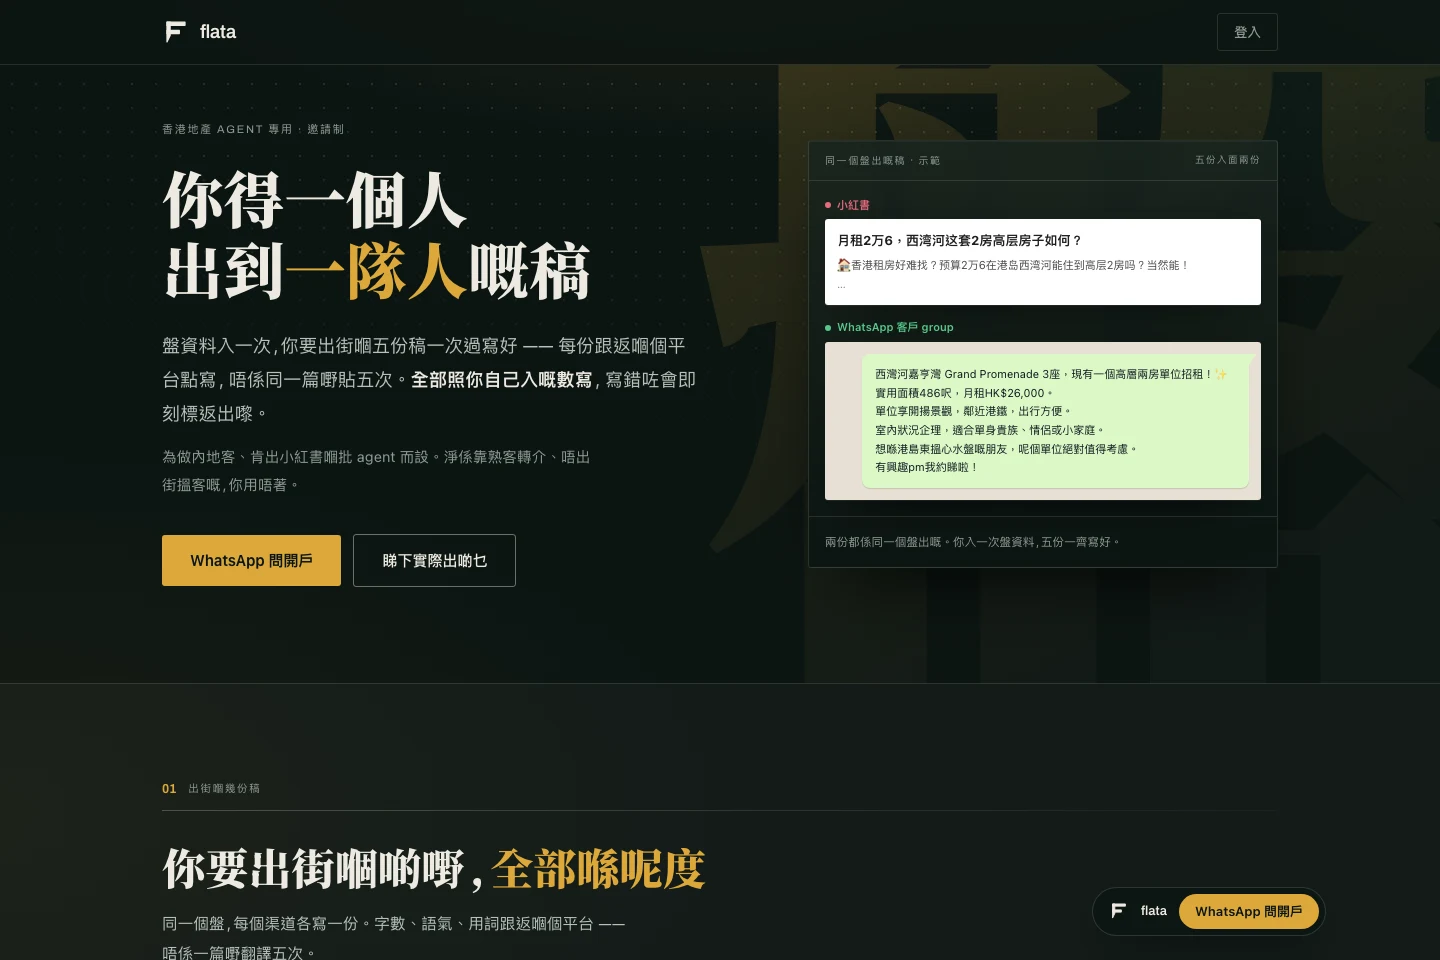Click the gold WhatsApp 問開戶 hero button

(x=251, y=560)
